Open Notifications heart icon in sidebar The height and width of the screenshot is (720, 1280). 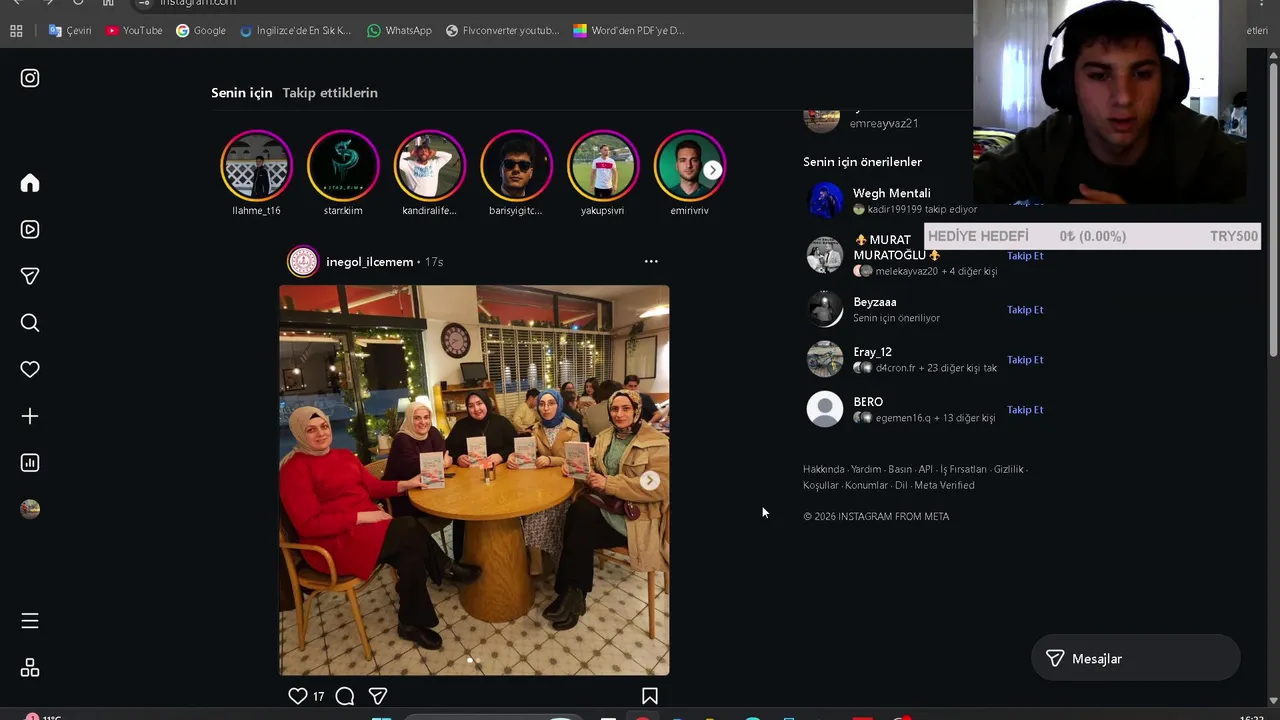tap(30, 369)
